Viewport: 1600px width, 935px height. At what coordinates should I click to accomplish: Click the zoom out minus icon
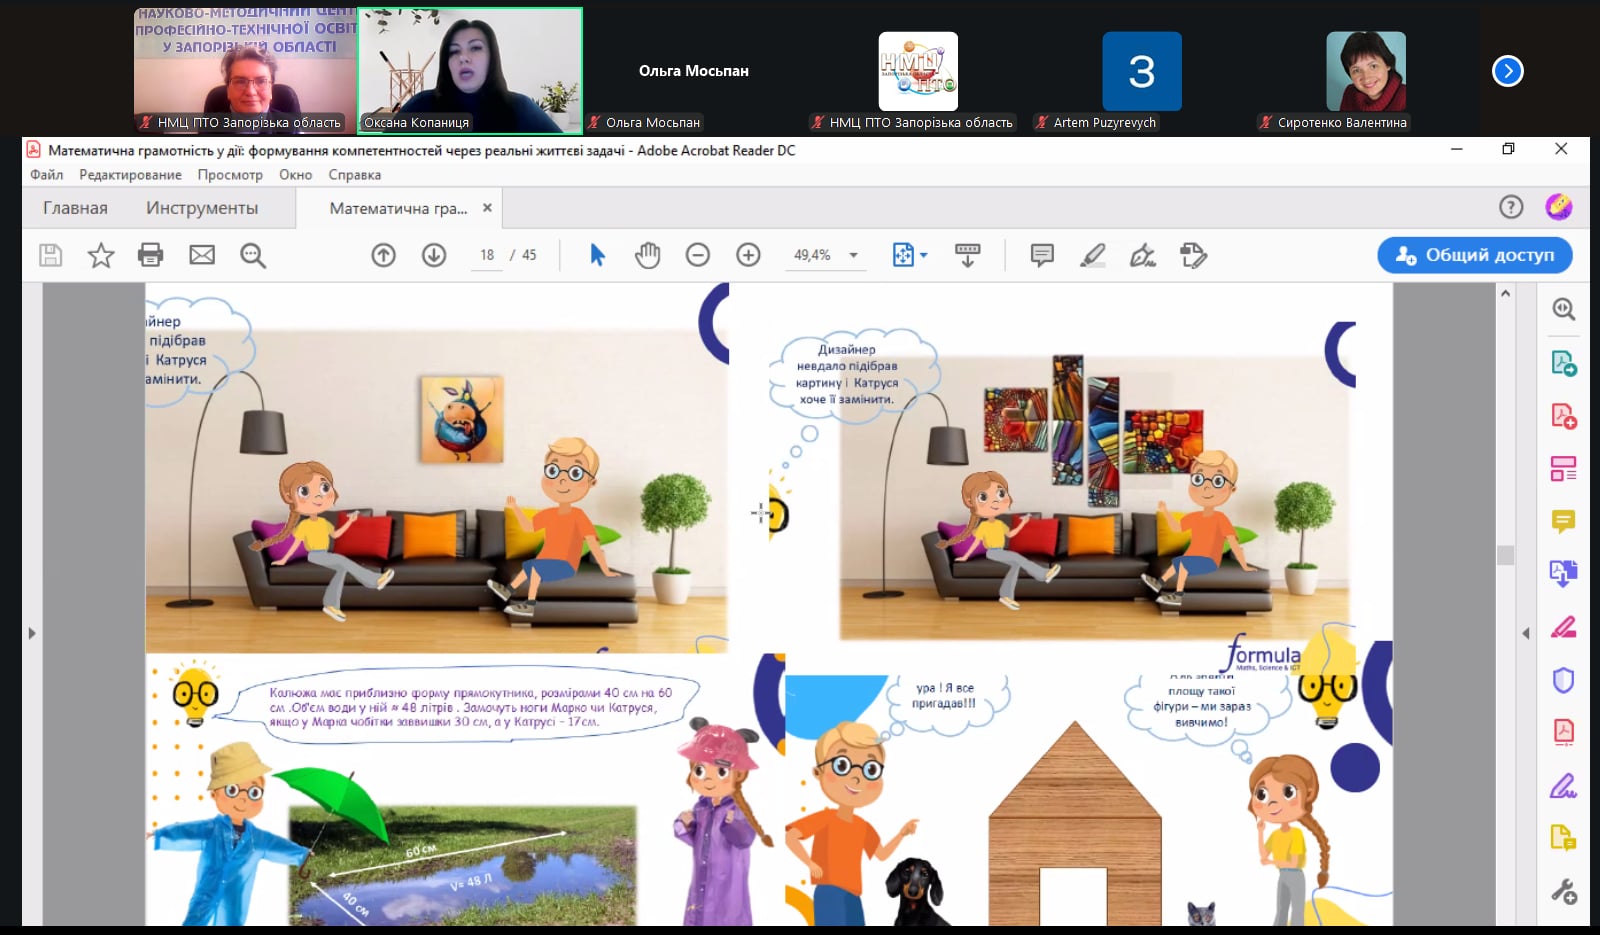point(698,255)
